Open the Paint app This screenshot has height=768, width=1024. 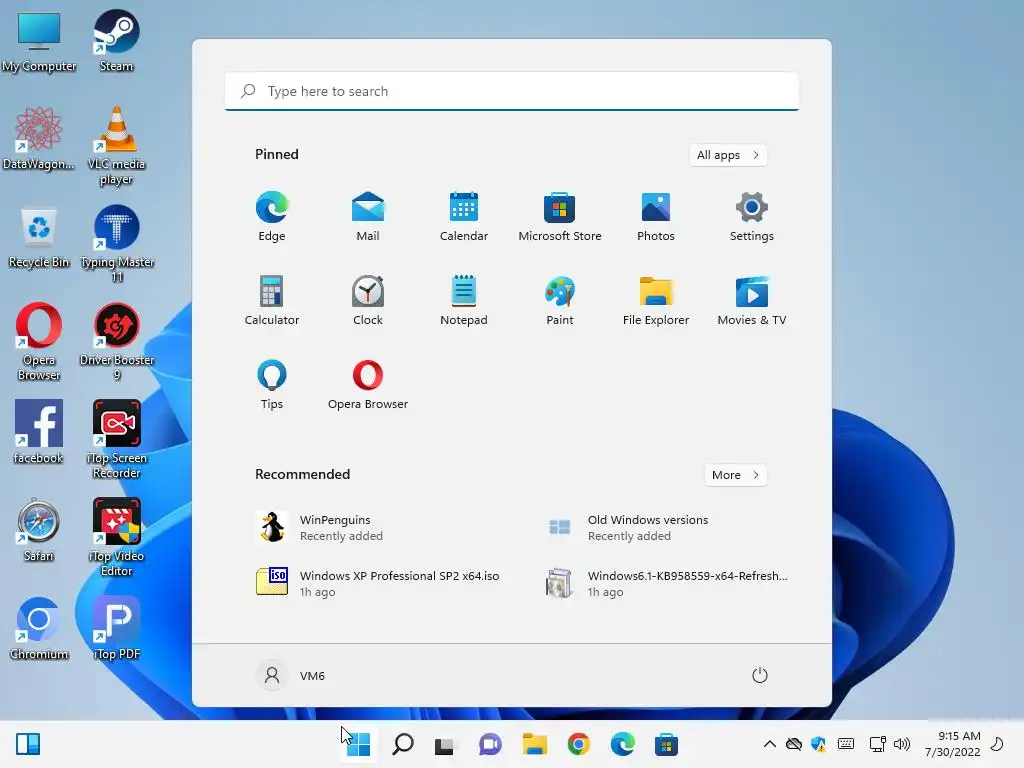pos(560,300)
